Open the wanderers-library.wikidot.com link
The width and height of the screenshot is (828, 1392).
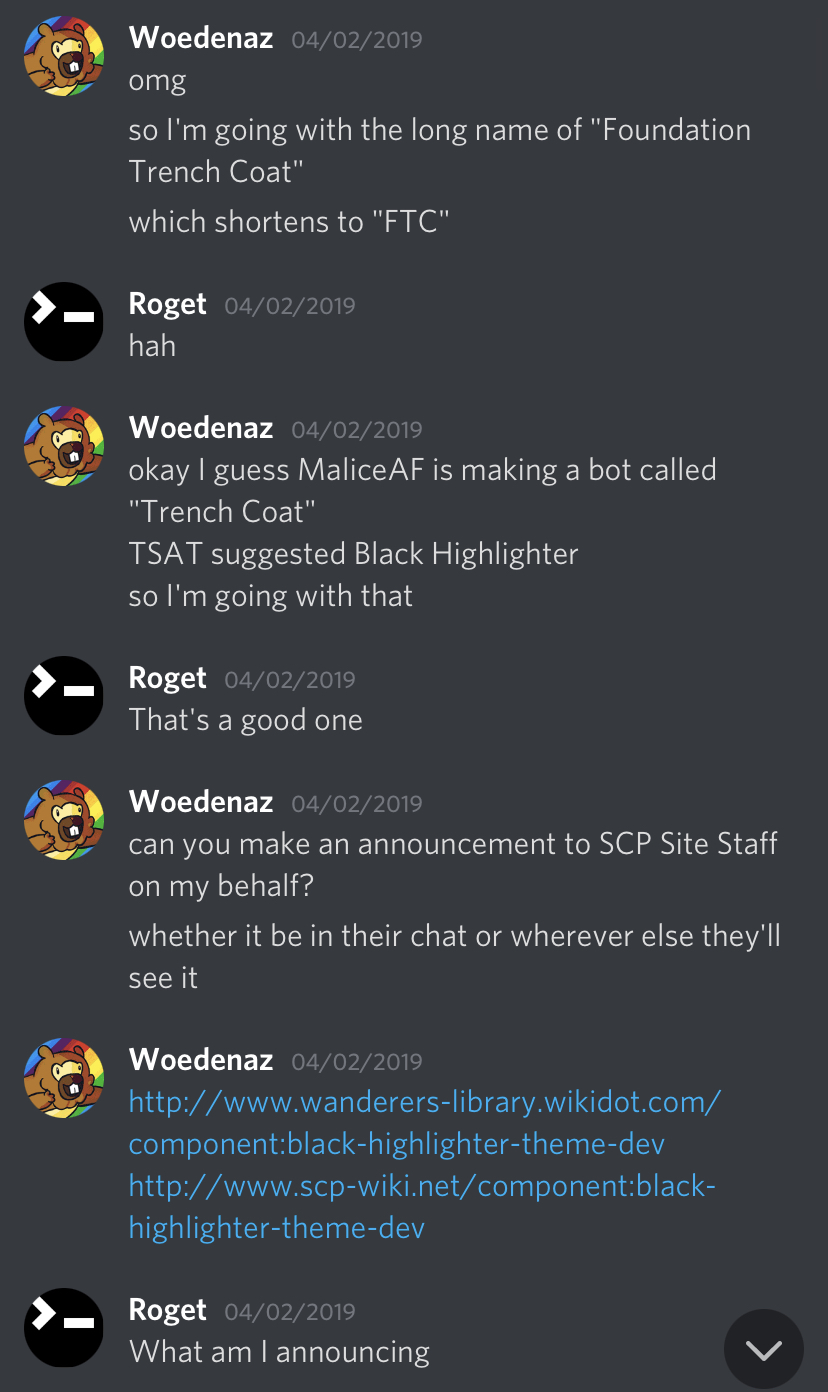point(425,1123)
